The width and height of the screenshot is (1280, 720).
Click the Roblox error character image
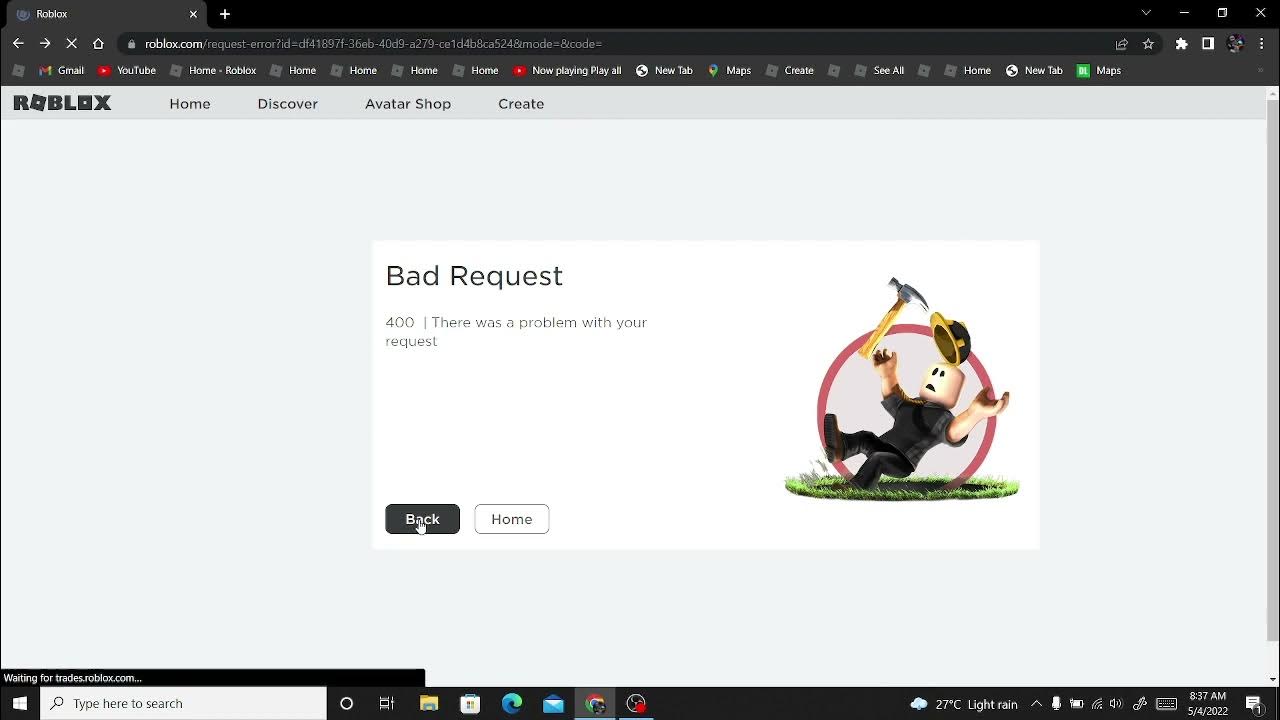coord(902,389)
